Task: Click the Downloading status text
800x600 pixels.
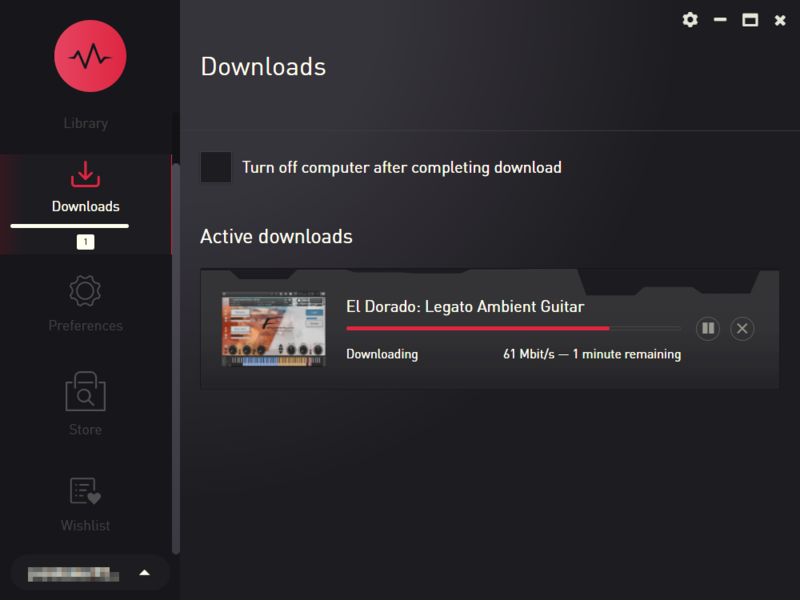Action: point(382,354)
